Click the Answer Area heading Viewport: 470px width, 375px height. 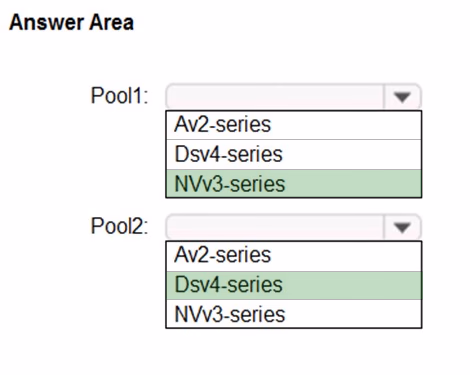(x=71, y=23)
